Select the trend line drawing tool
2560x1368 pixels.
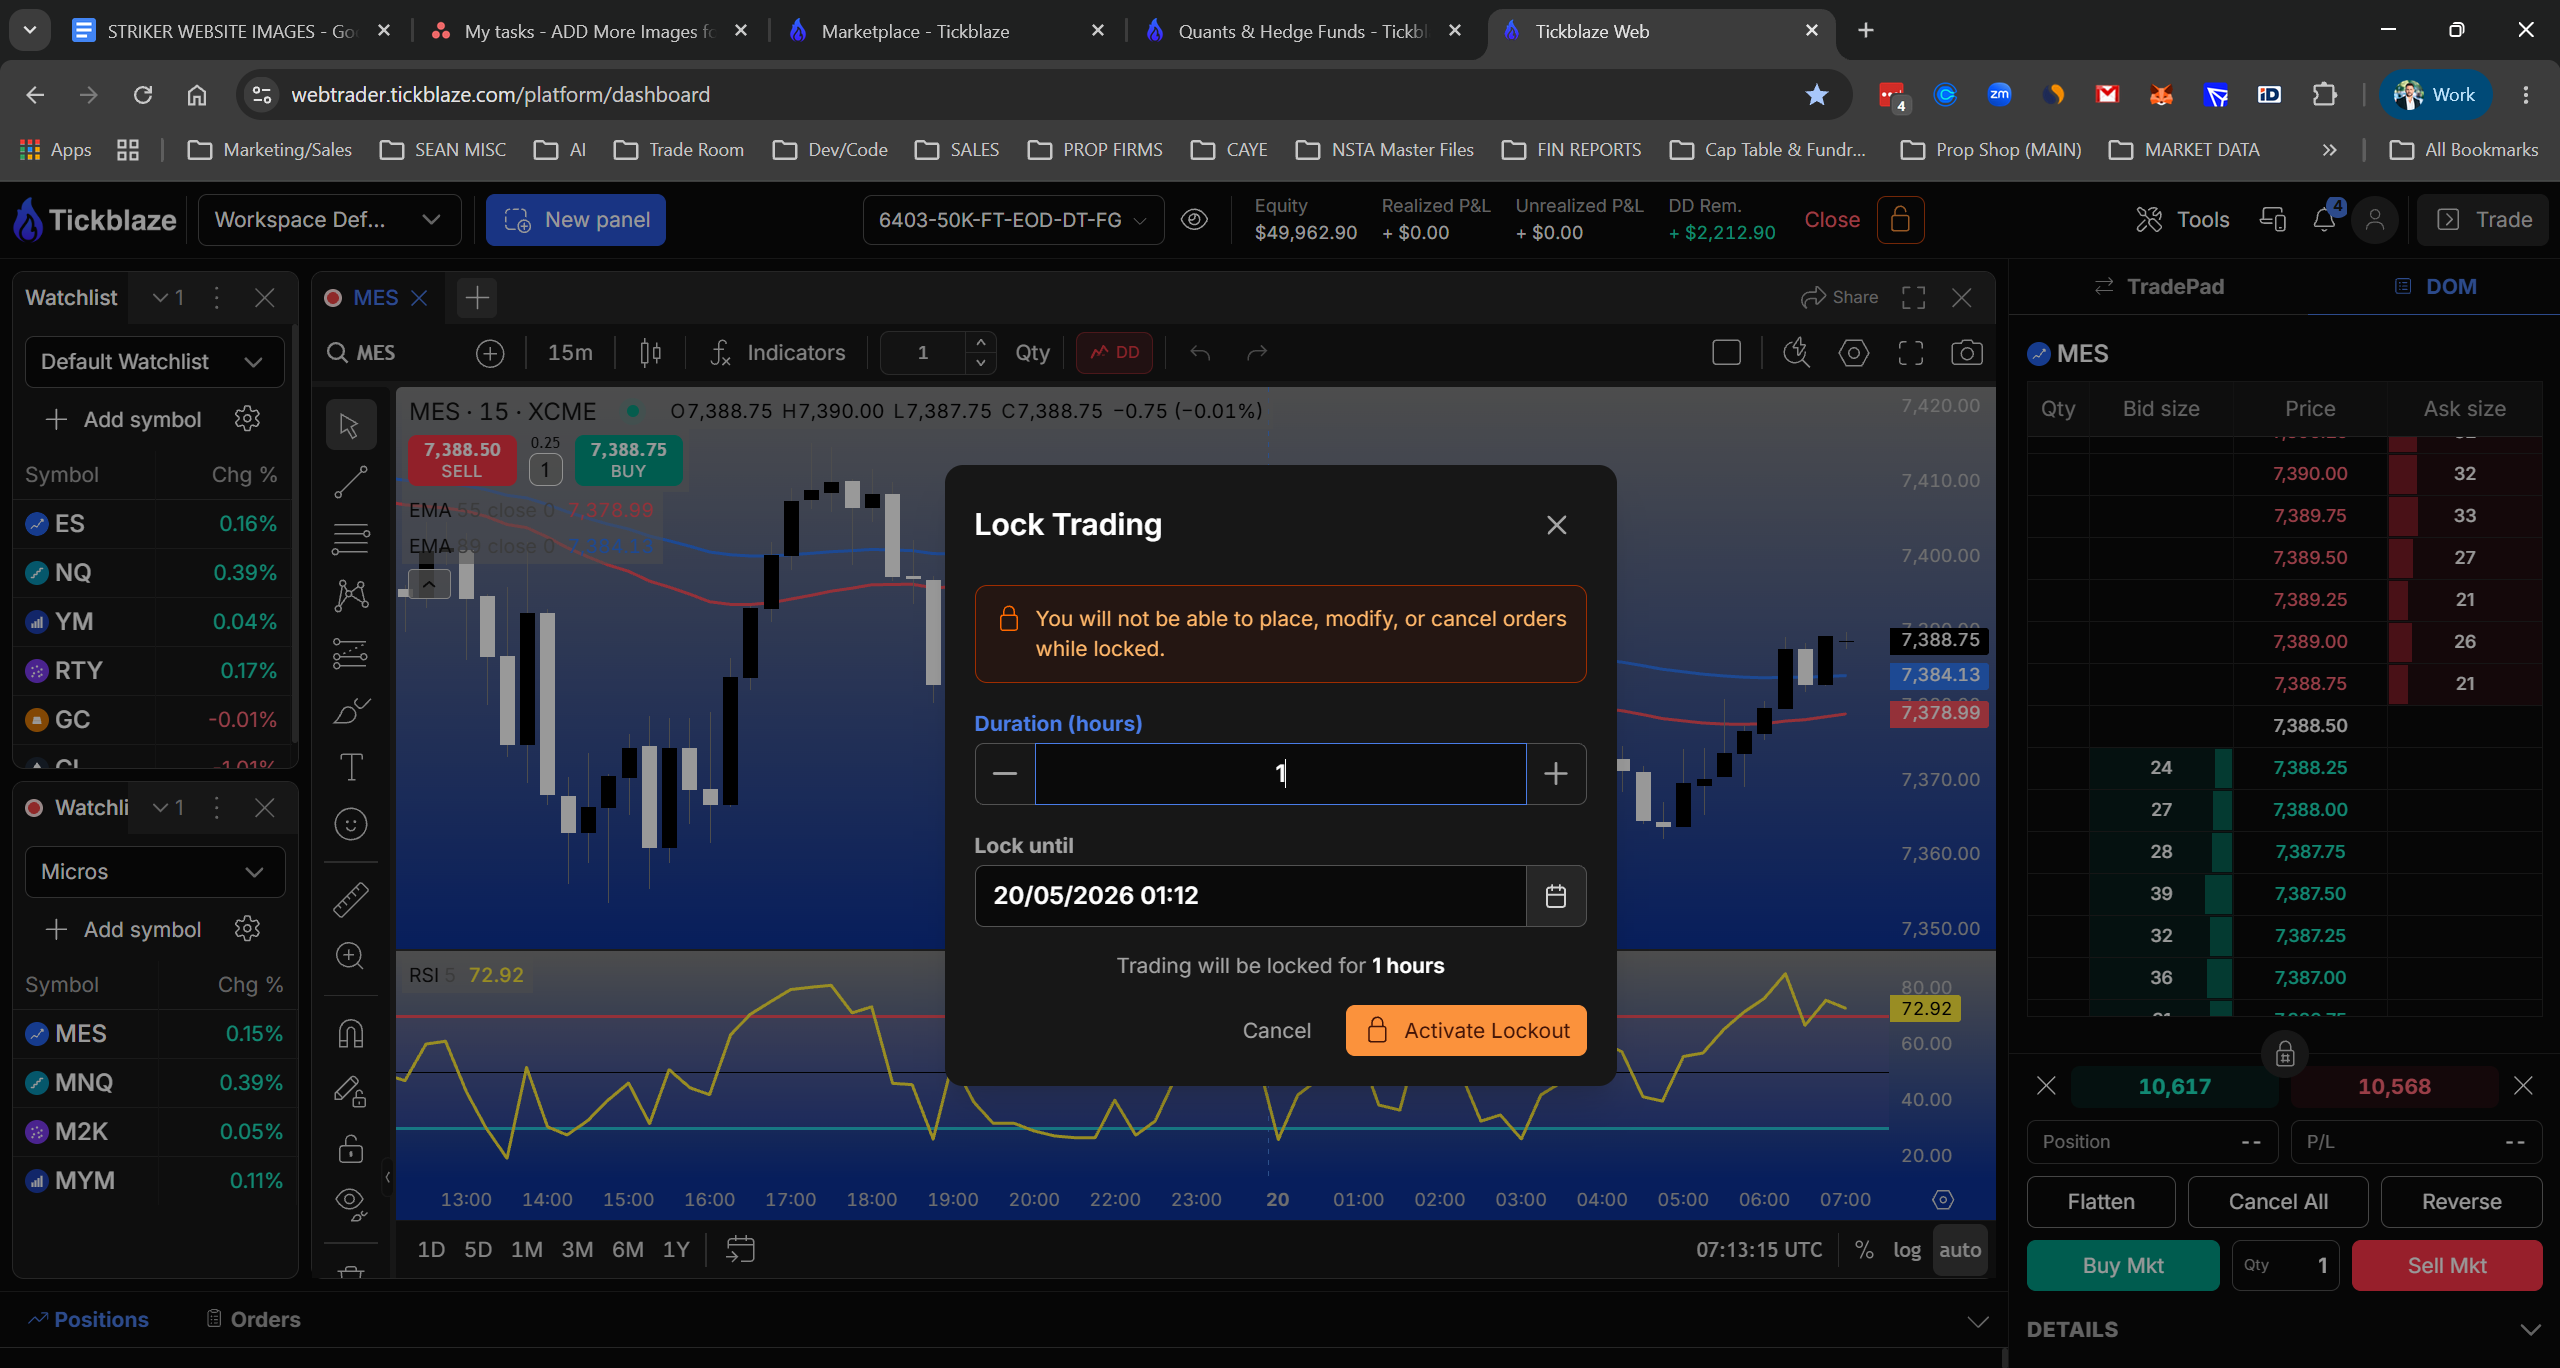pos(350,483)
